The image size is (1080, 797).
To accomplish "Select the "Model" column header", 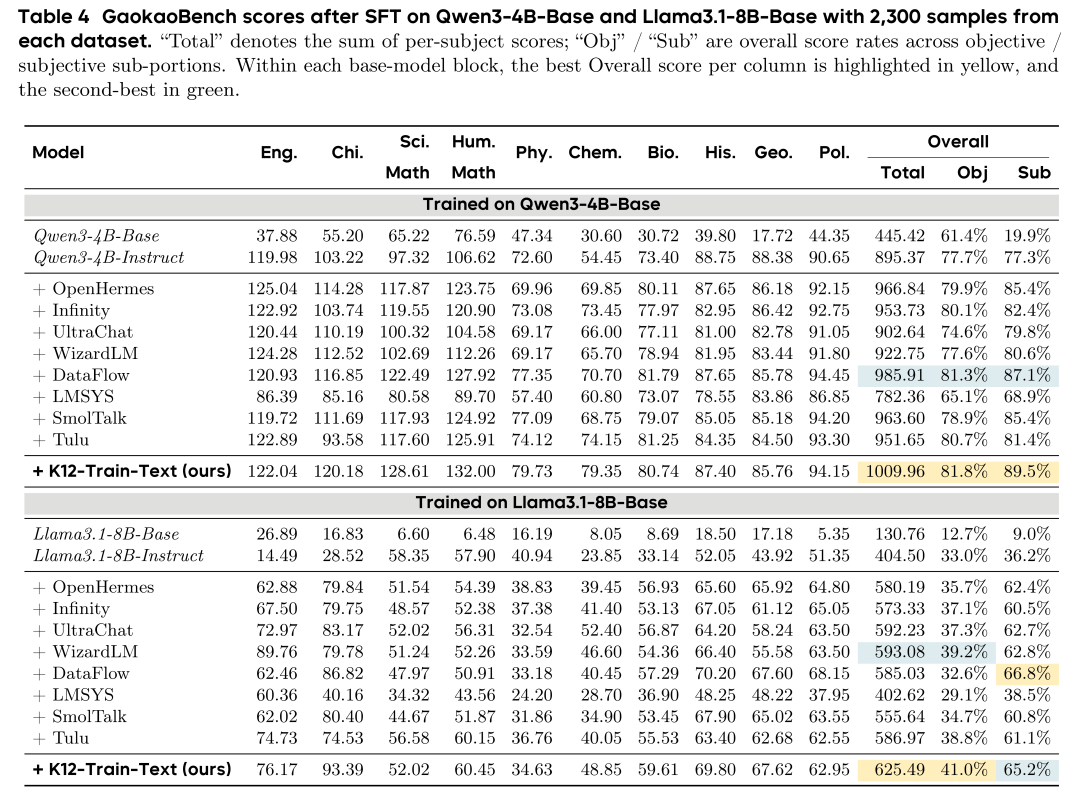I will point(58,152).
